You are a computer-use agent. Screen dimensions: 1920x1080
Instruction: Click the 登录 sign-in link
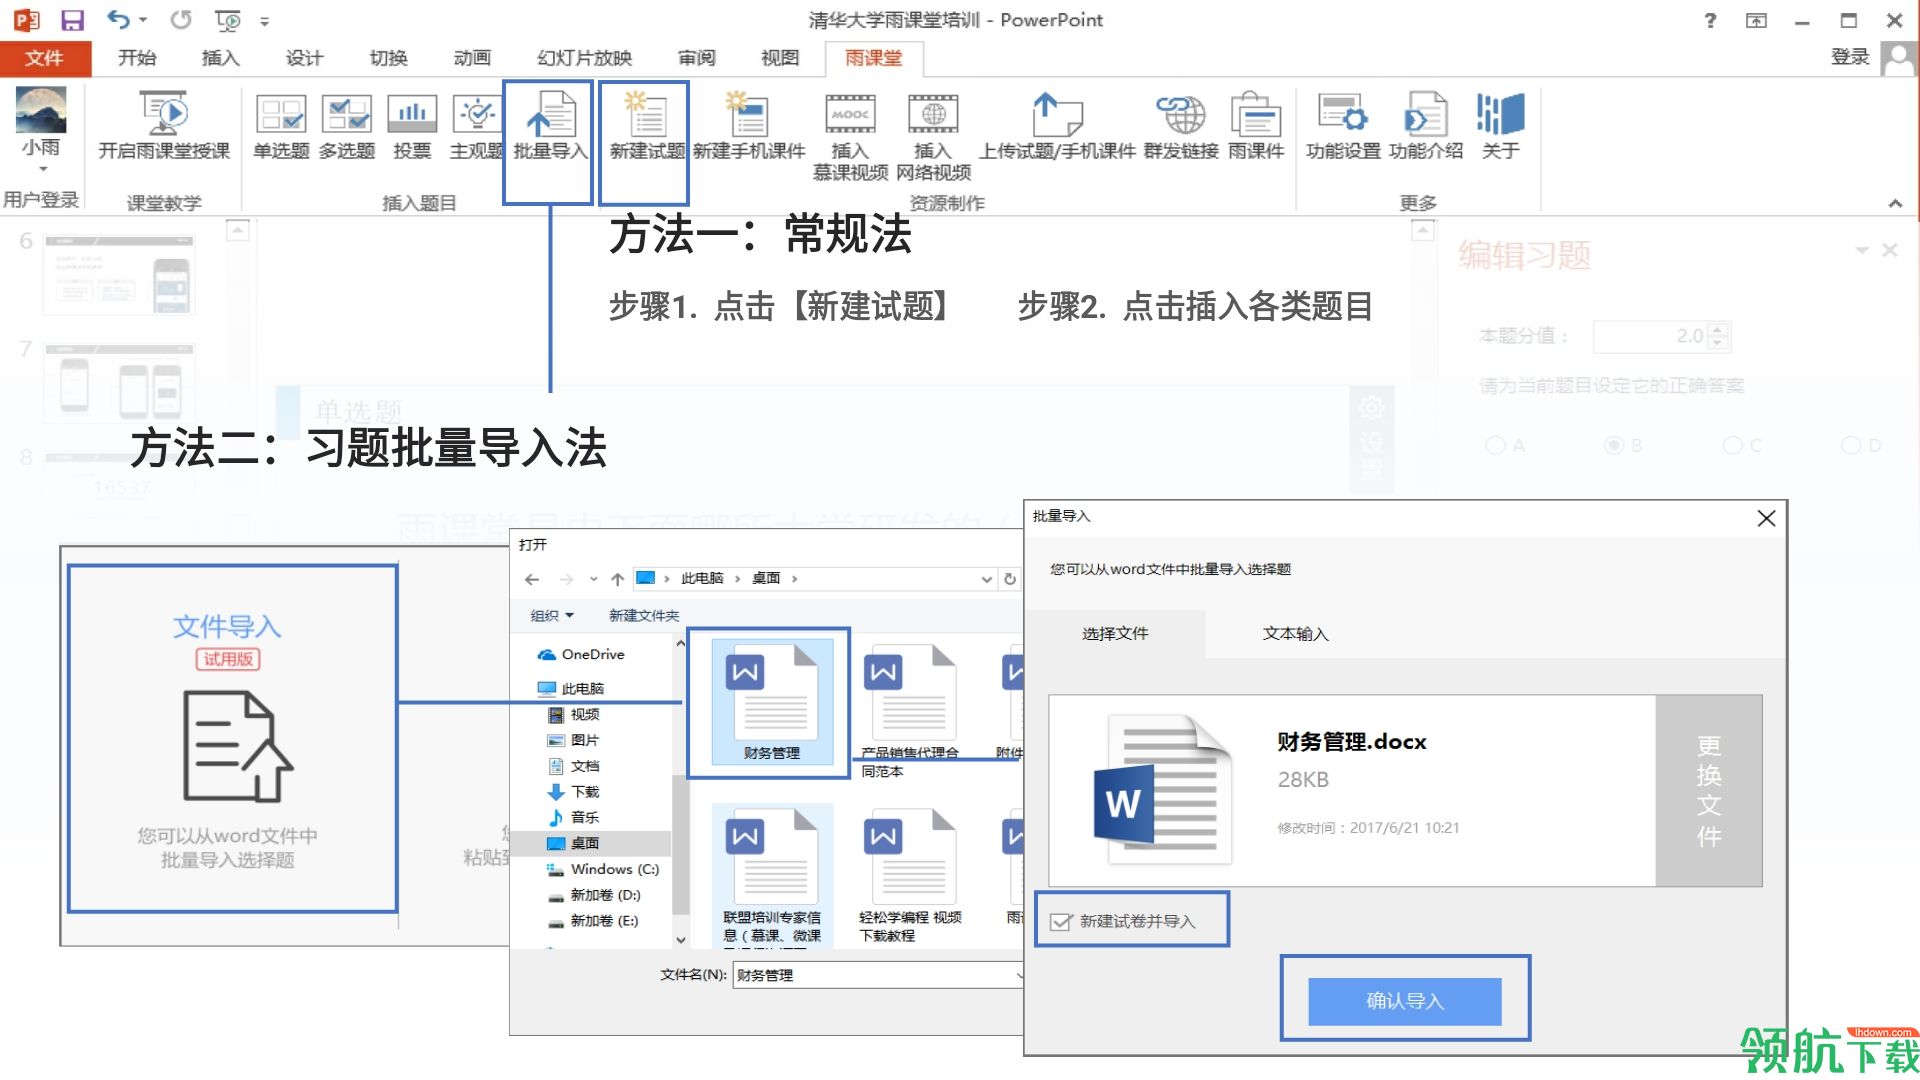[x=1849, y=57]
